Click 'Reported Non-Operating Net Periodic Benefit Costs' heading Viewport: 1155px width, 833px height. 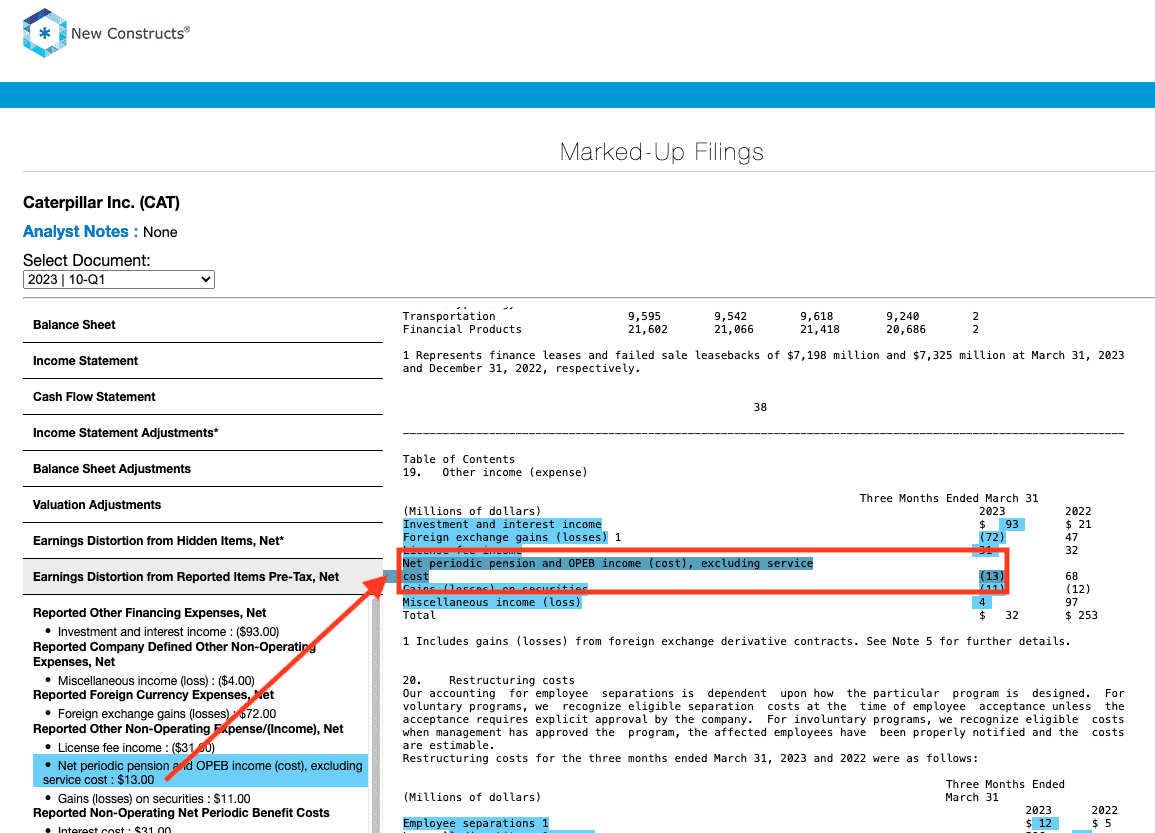[181, 813]
